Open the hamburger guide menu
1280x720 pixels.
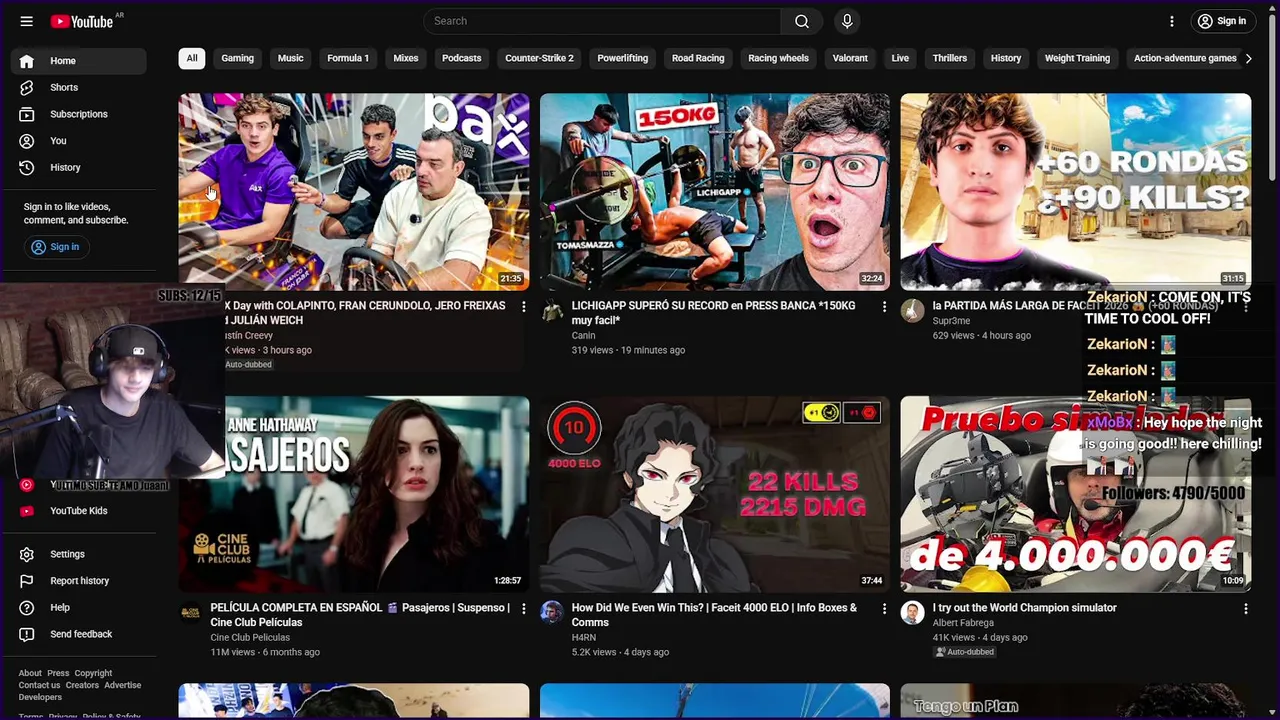click(27, 21)
